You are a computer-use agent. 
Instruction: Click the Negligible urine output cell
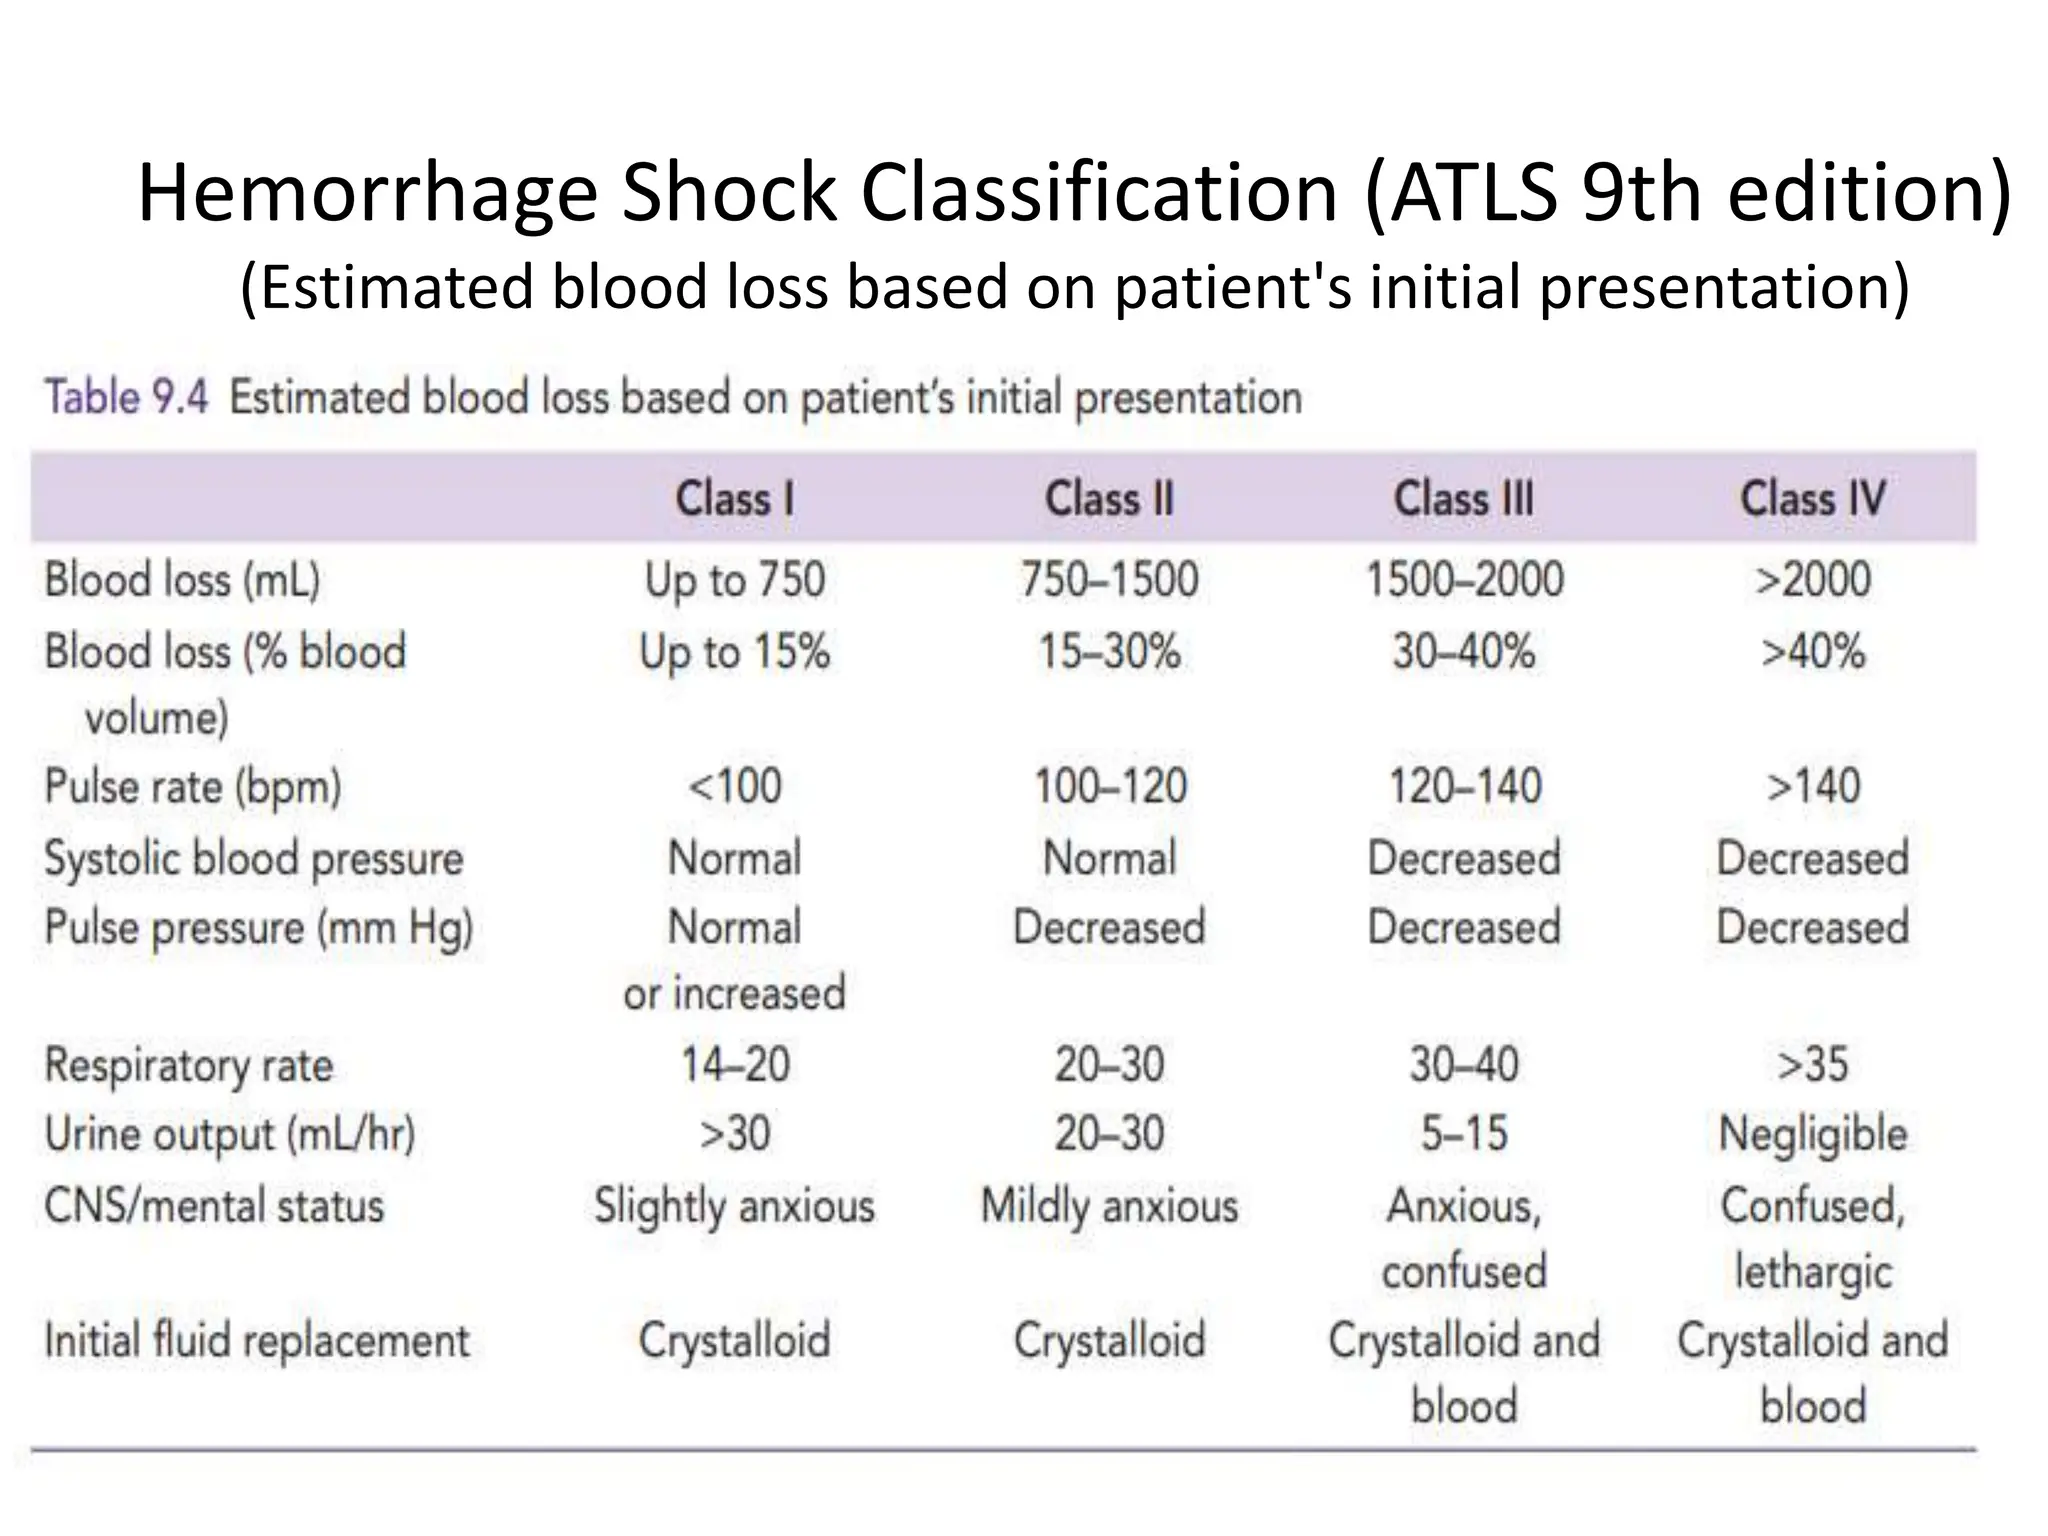click(x=1813, y=1135)
